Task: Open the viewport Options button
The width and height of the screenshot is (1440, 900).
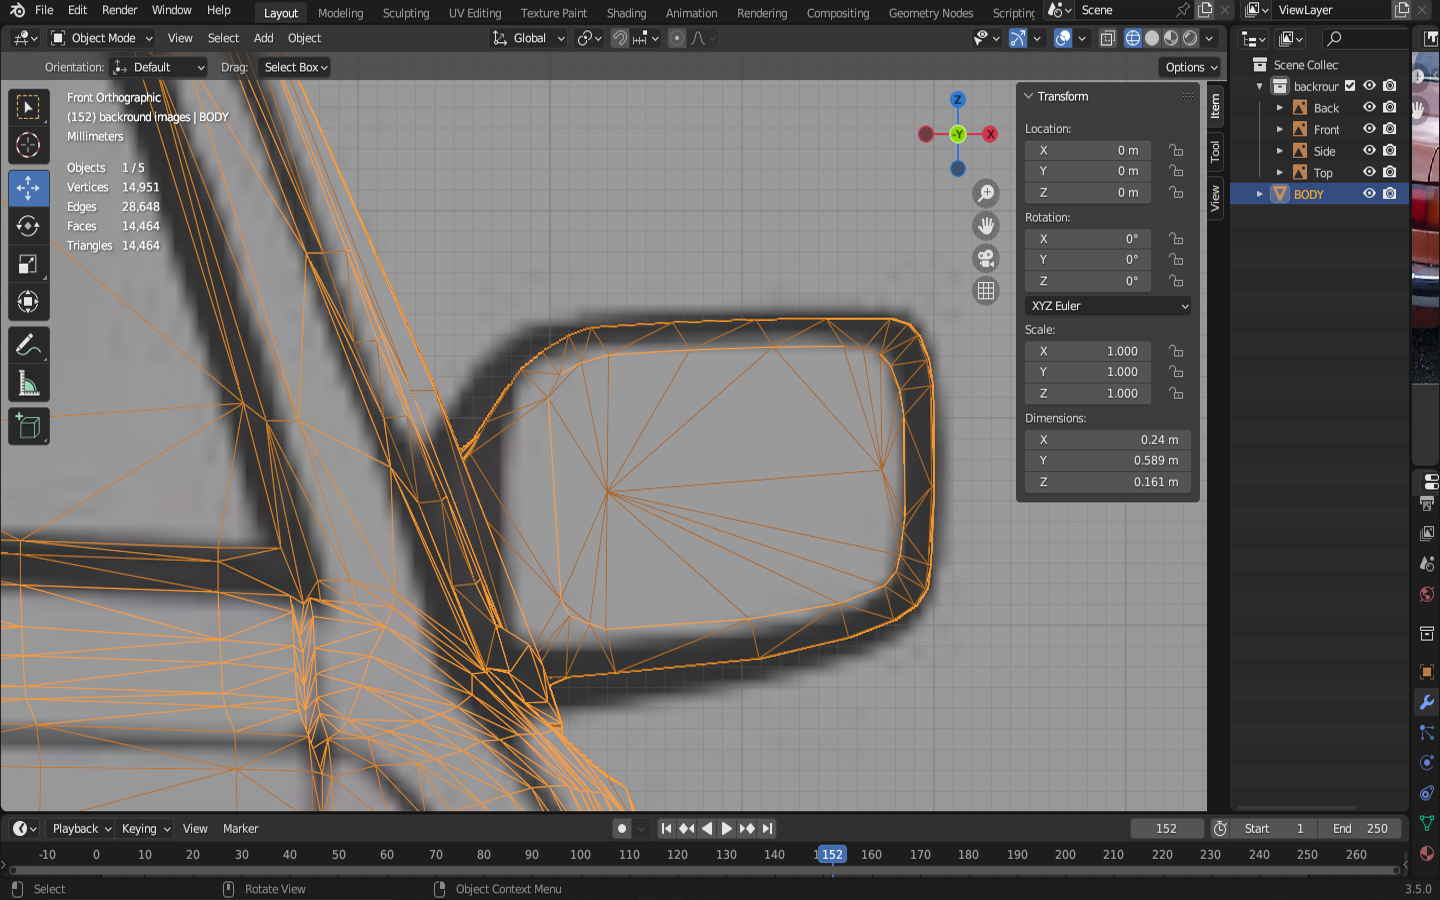Action: tap(1191, 67)
